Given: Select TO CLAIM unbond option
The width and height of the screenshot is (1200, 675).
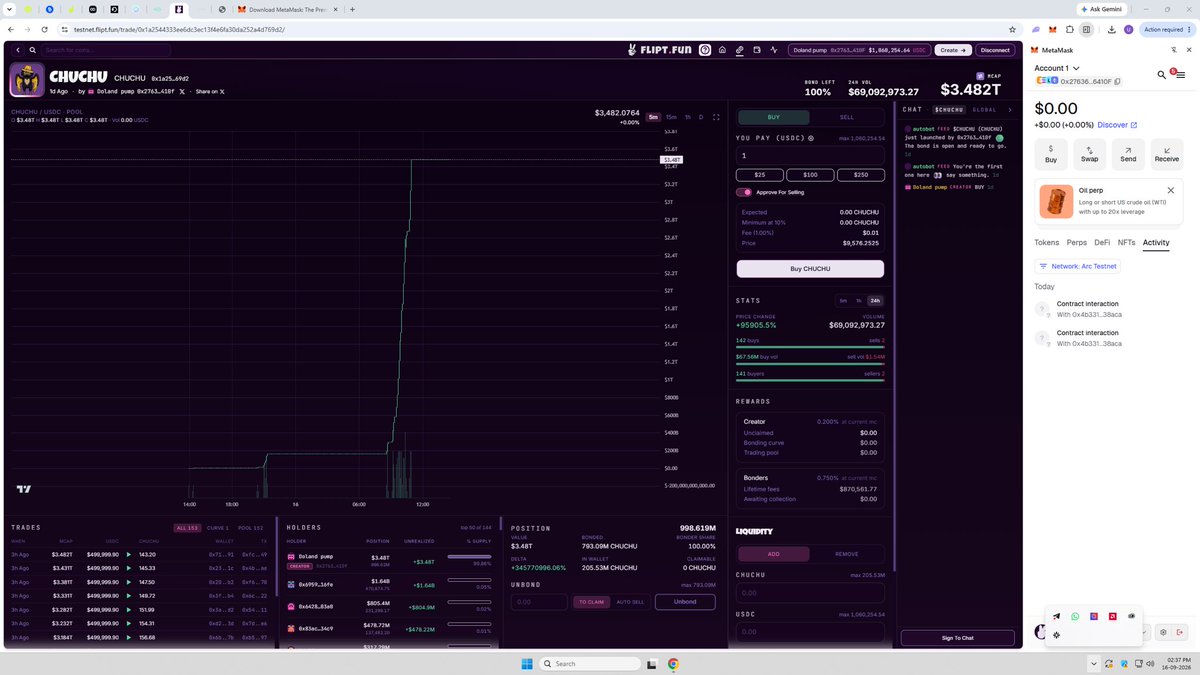Looking at the screenshot, I should 590,602.
